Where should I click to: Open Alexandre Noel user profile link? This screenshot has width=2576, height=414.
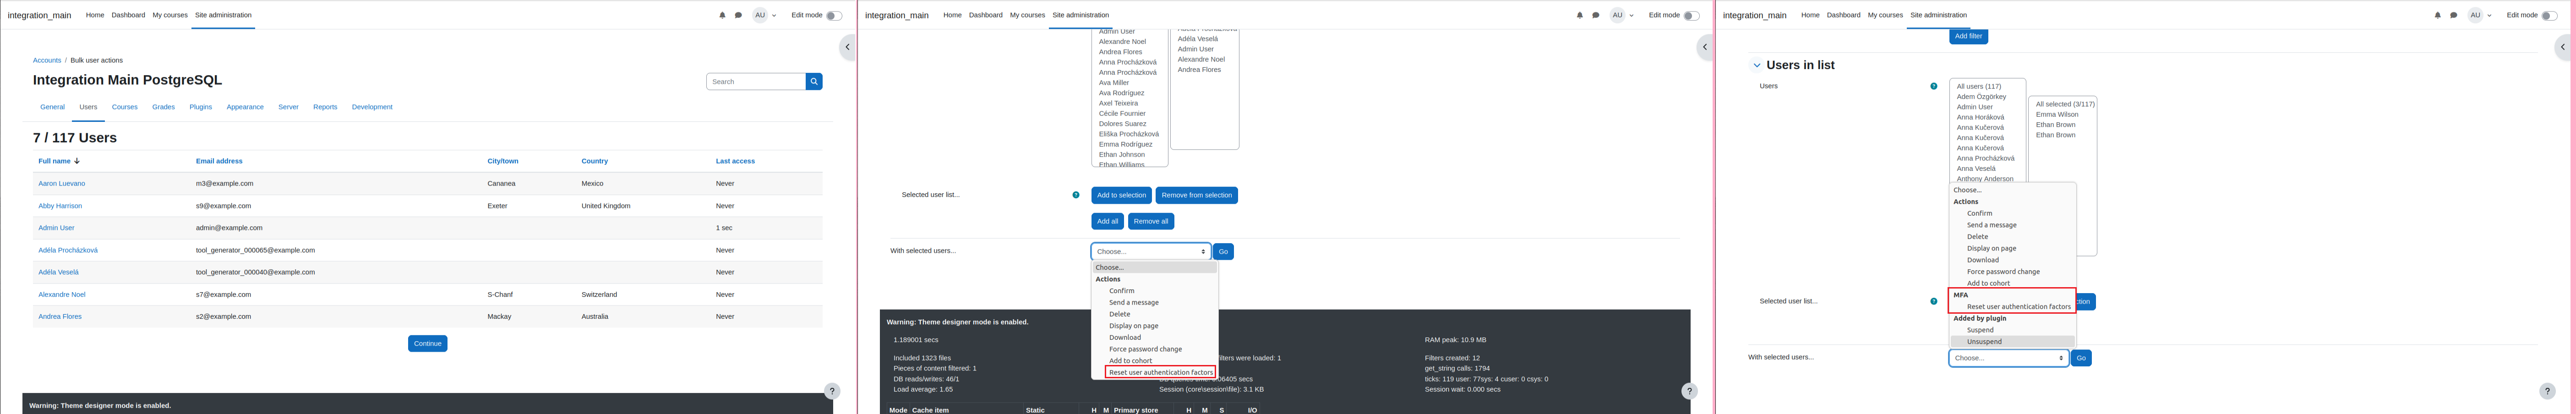pos(62,295)
